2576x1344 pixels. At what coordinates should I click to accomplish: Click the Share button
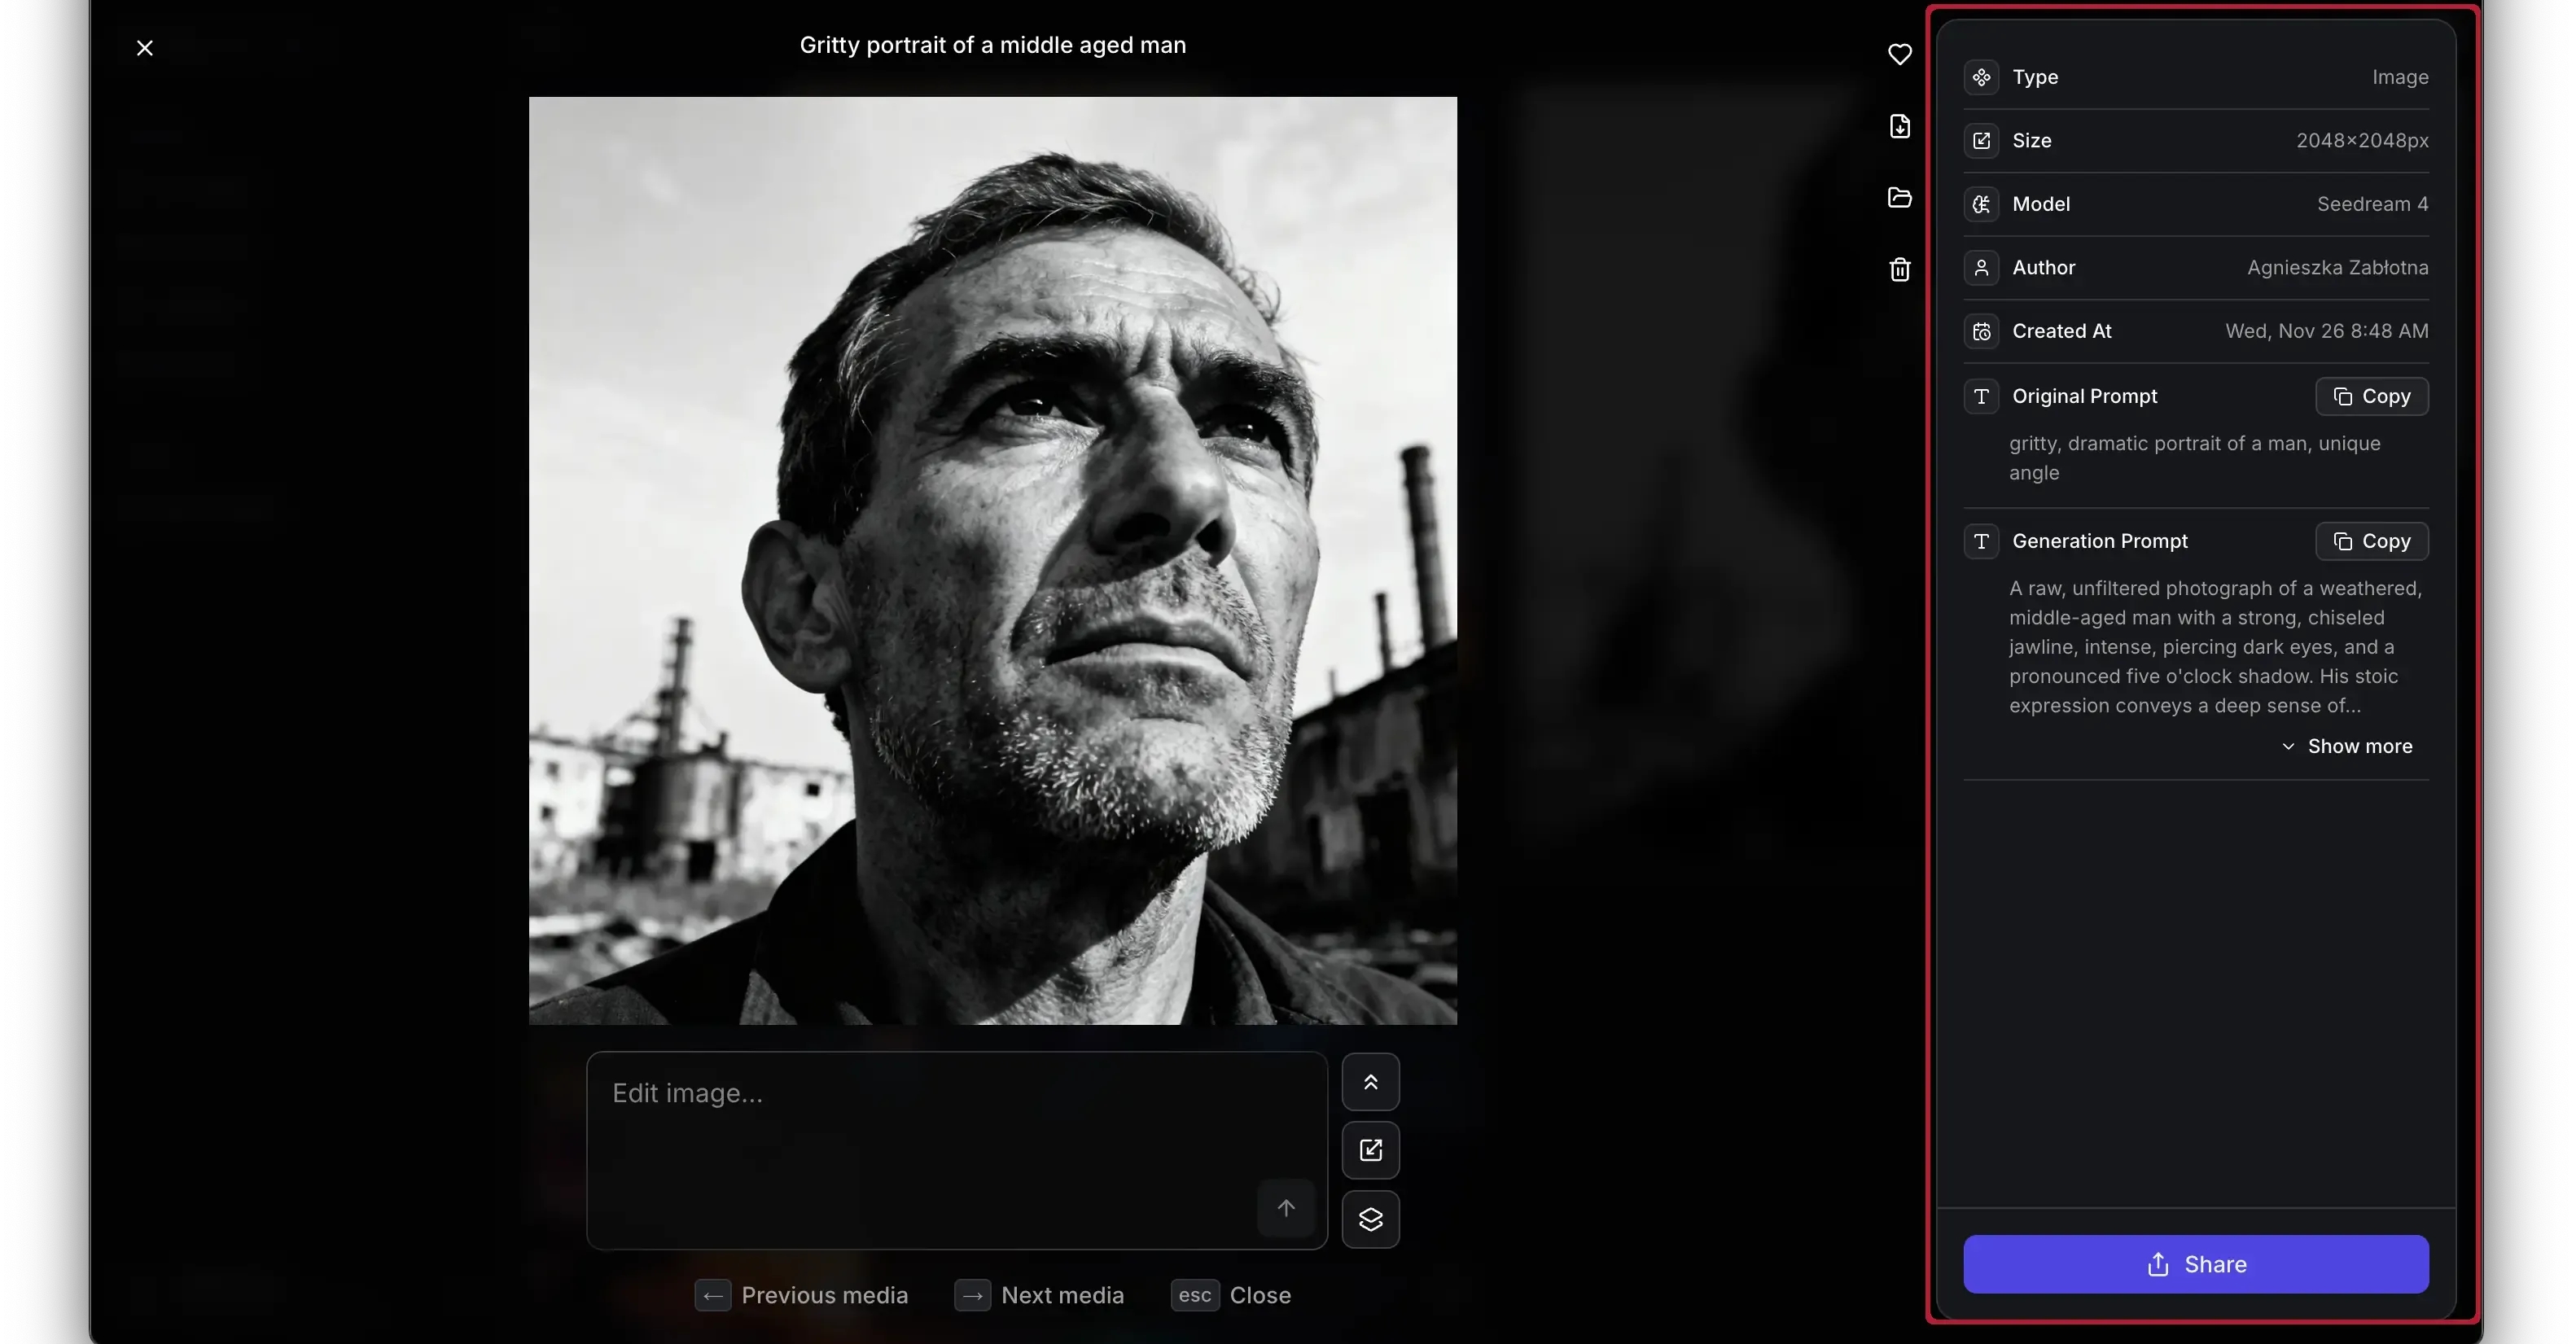point(2195,1264)
